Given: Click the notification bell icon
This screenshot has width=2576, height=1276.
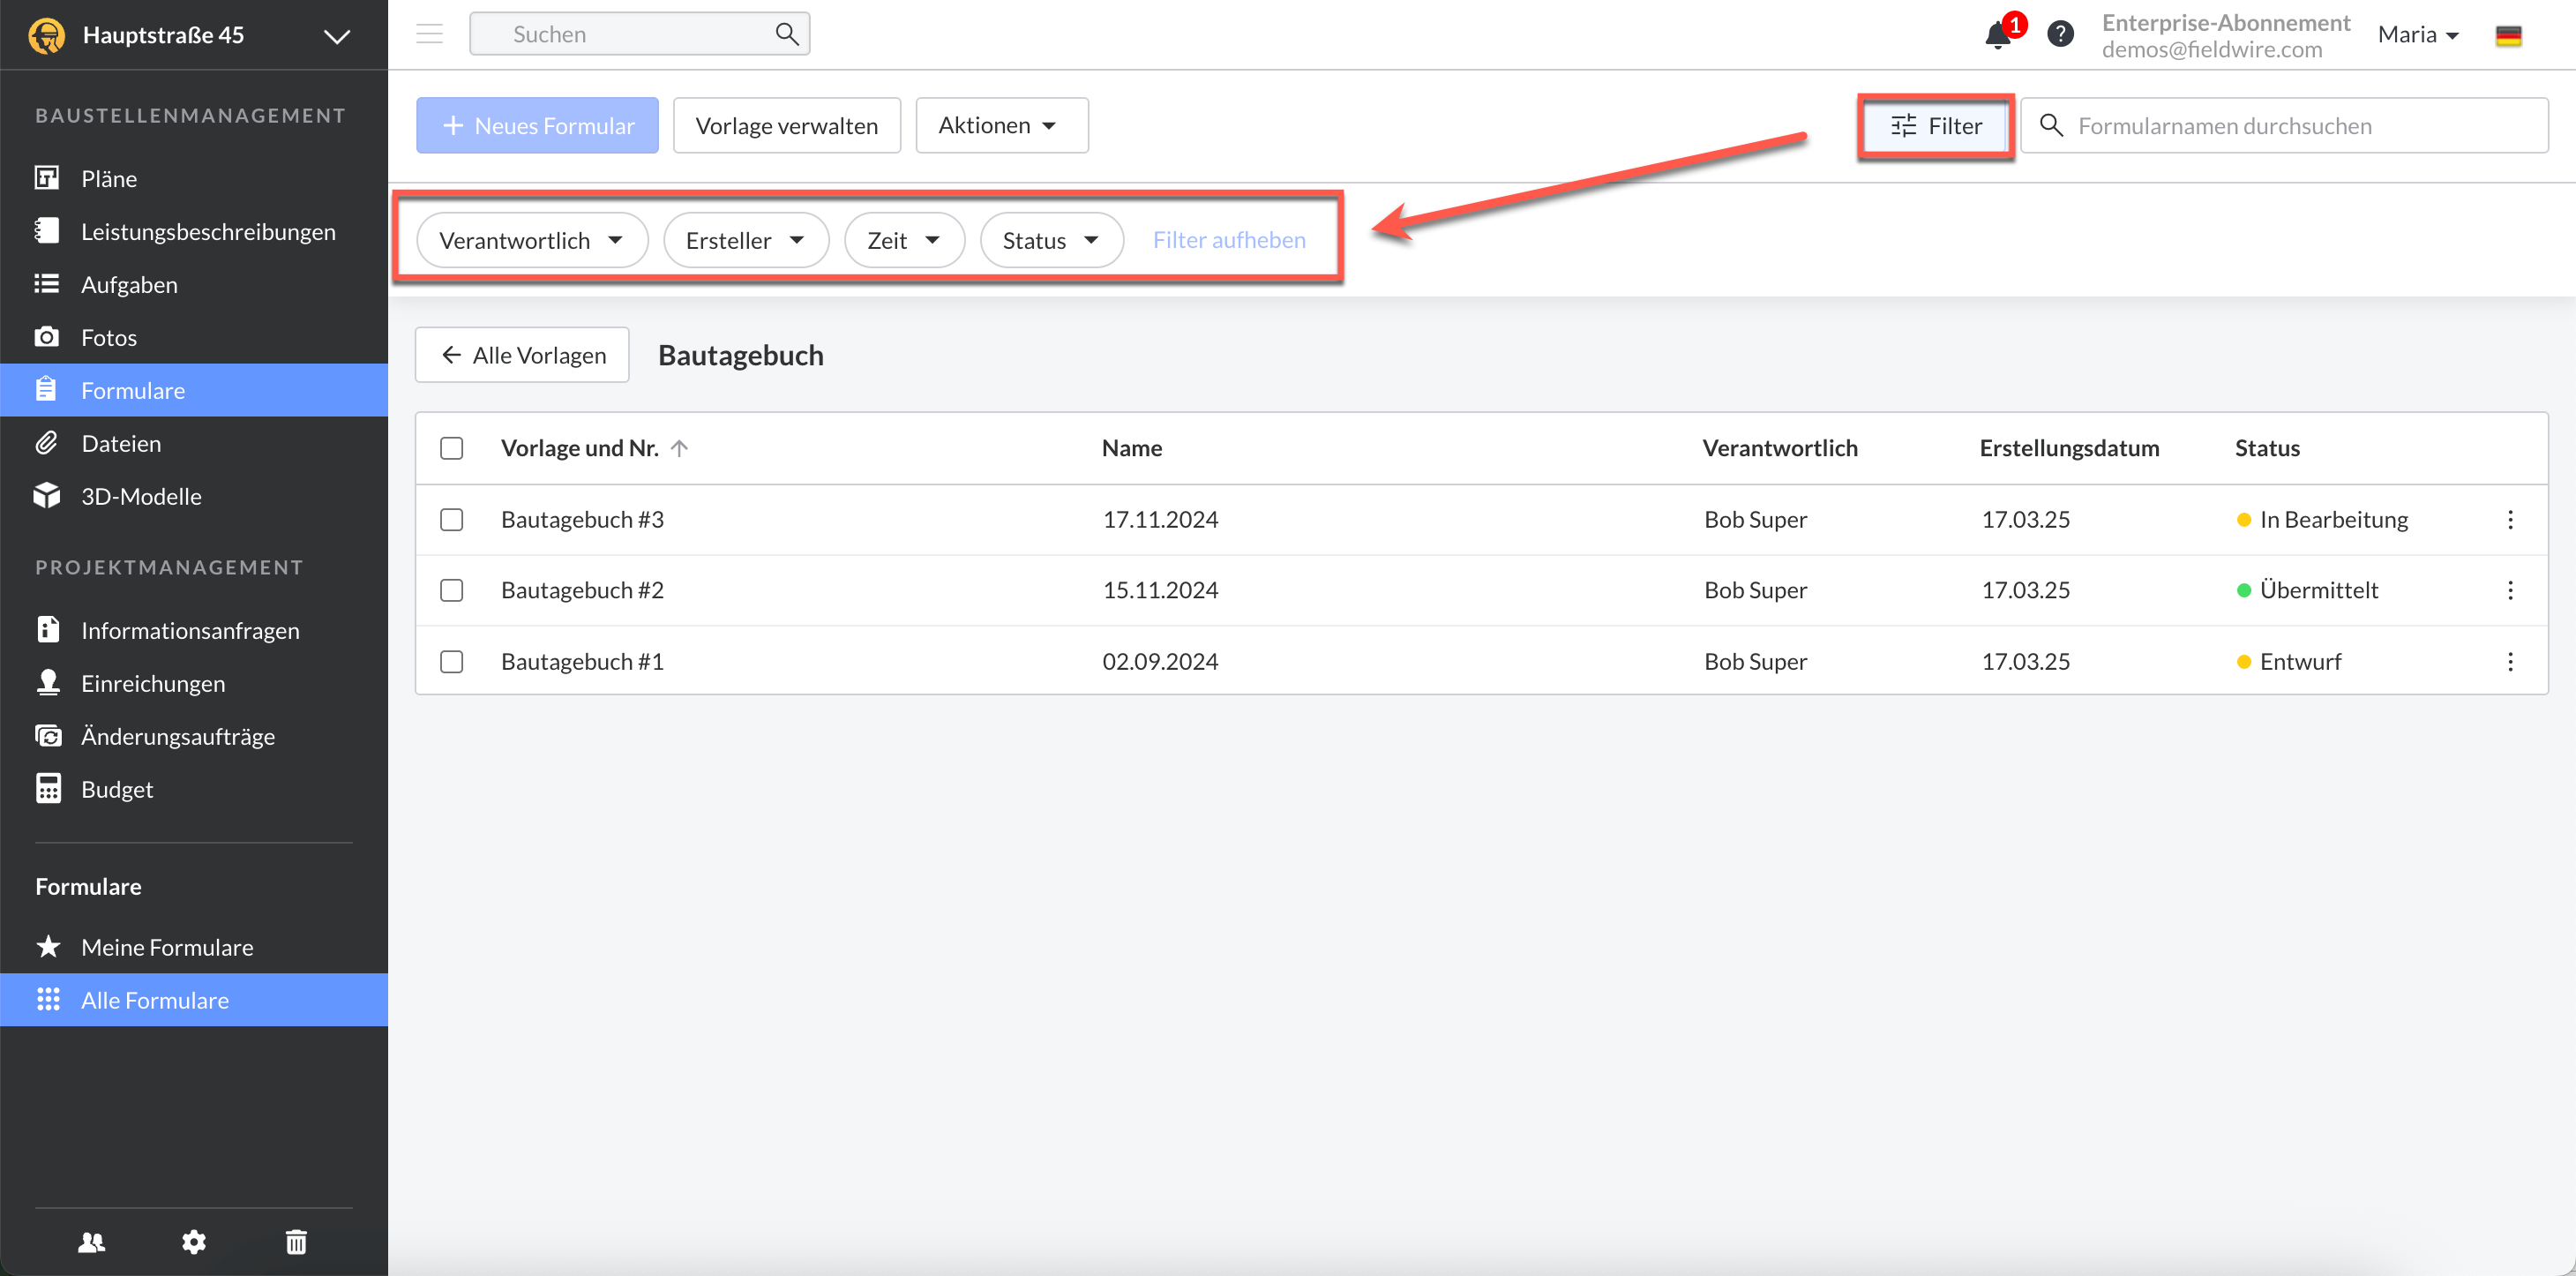Looking at the screenshot, I should click(1997, 35).
